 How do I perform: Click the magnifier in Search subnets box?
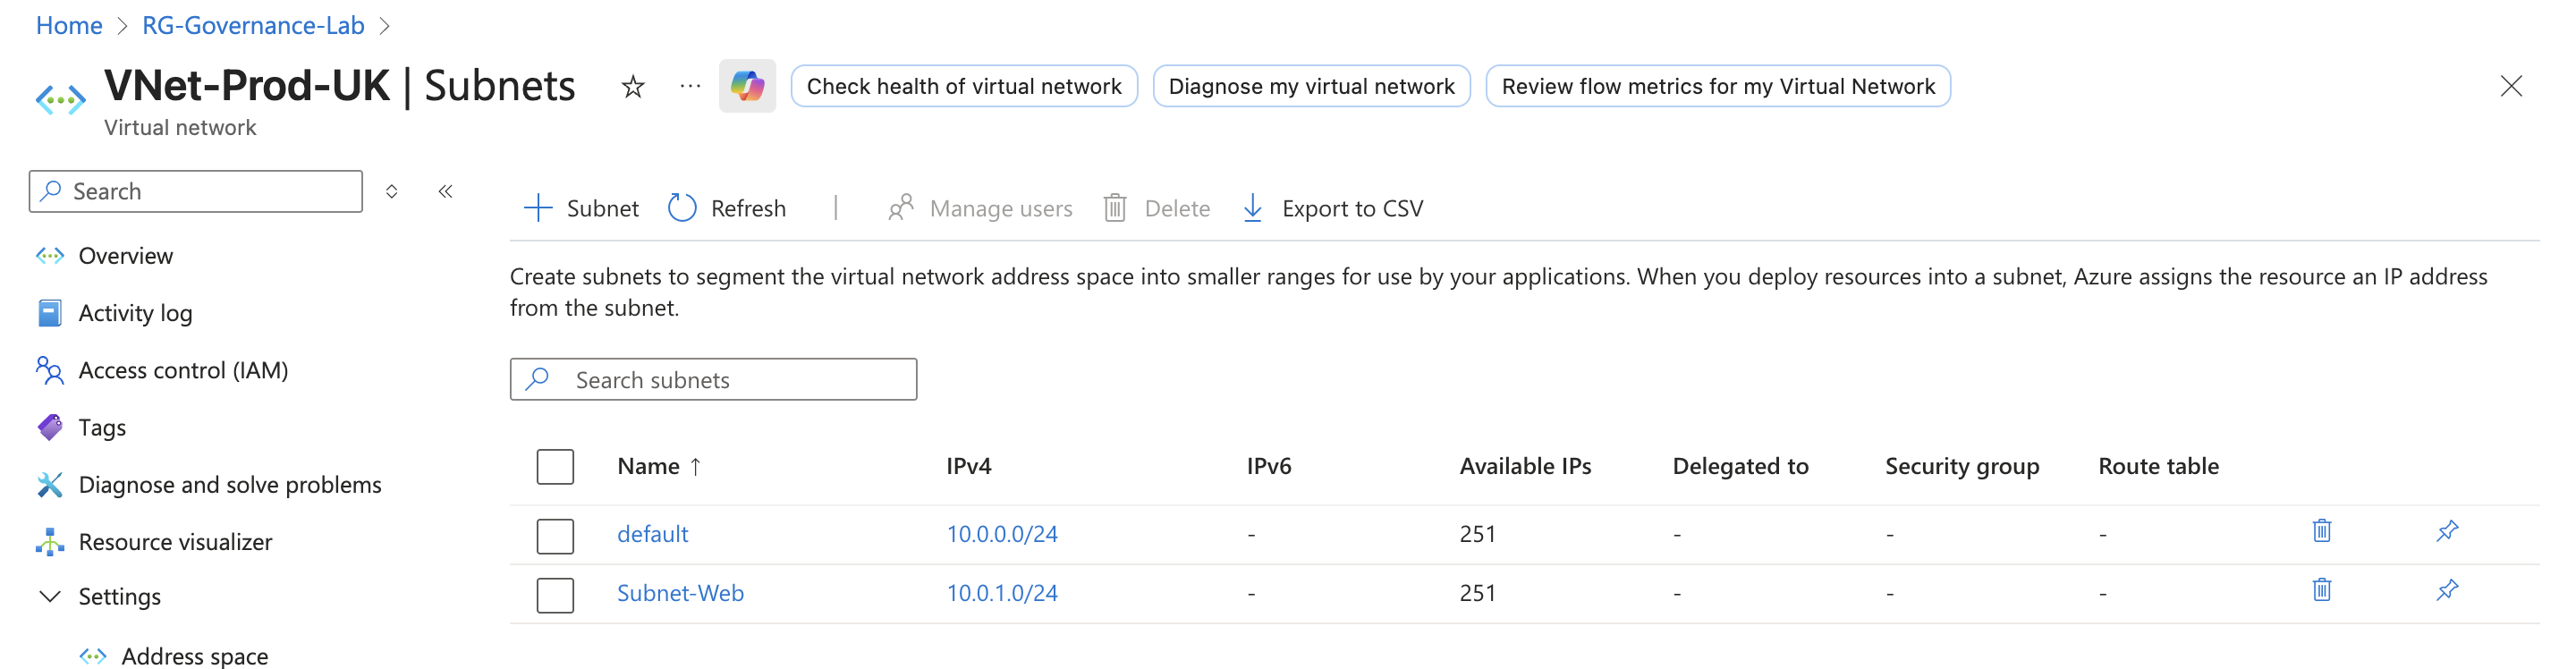tap(538, 379)
